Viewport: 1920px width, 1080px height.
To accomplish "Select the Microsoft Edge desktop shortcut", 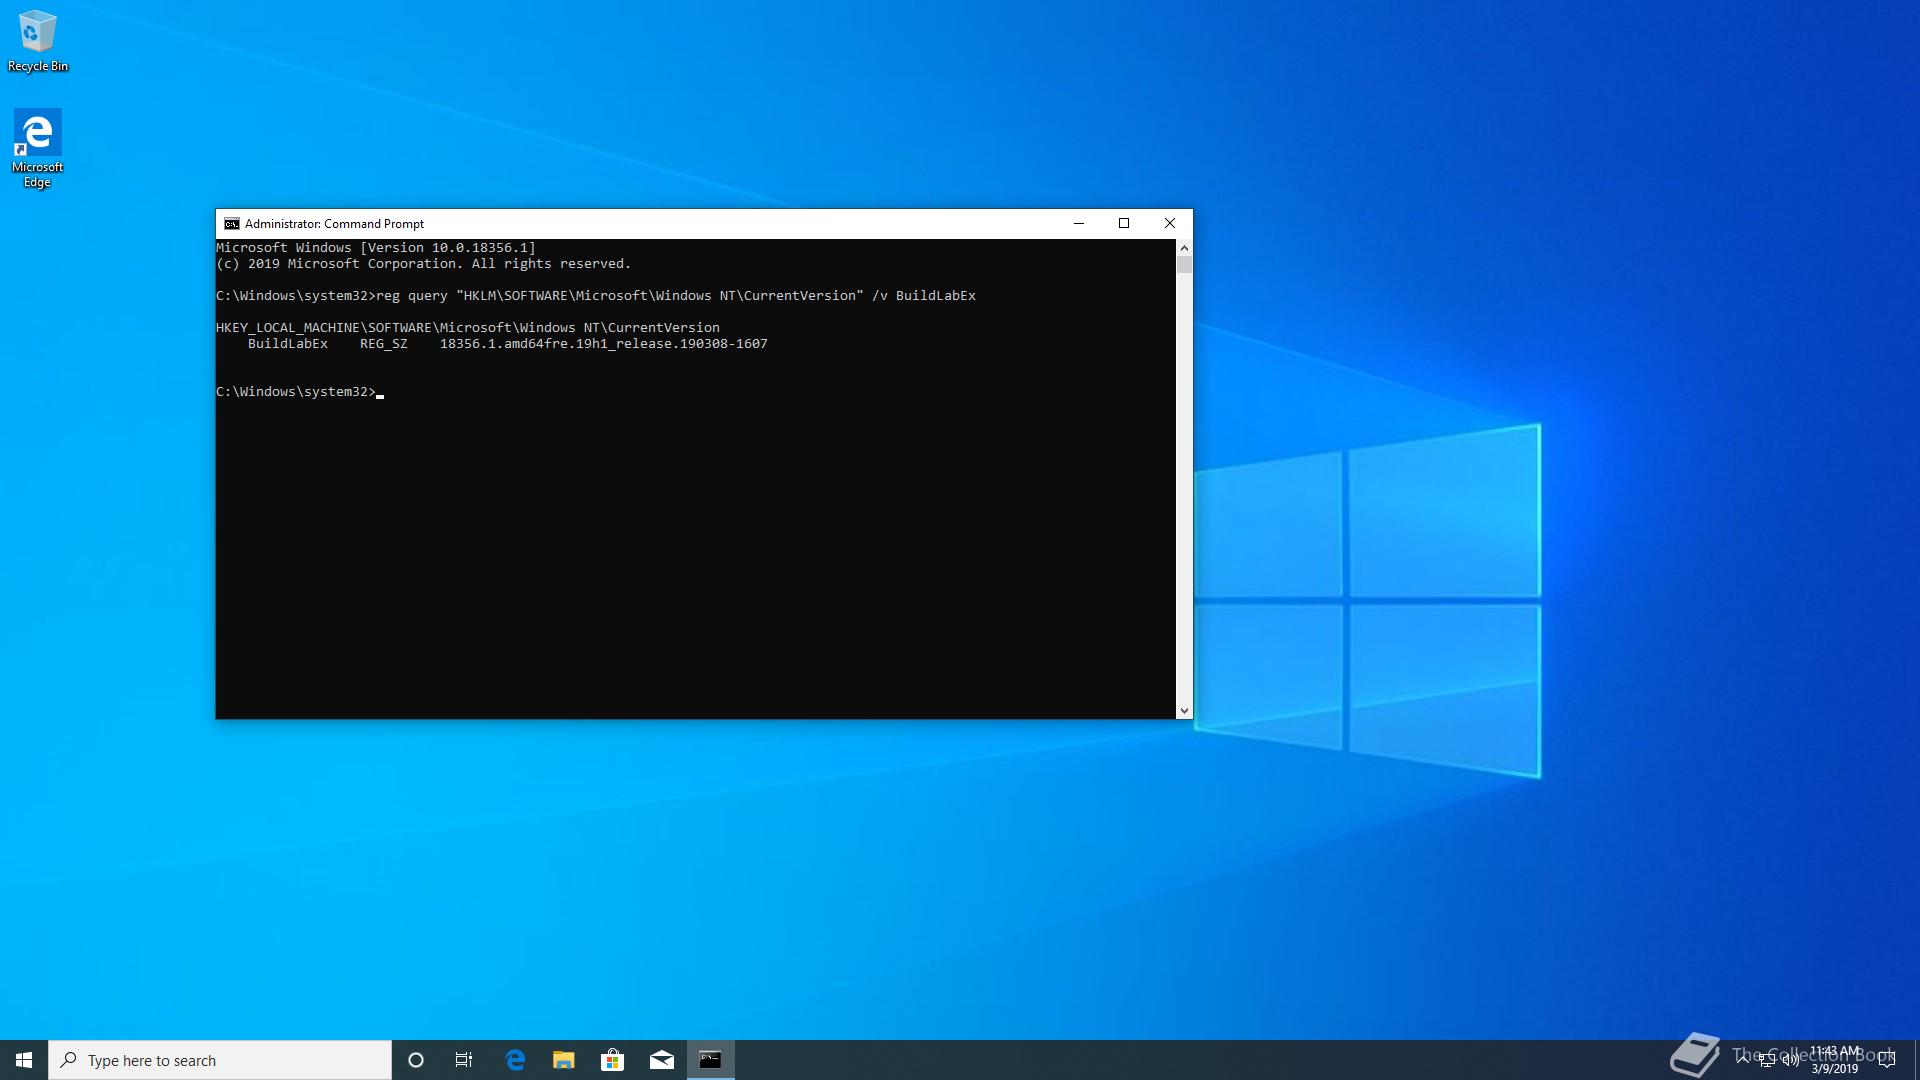I will click(x=37, y=148).
